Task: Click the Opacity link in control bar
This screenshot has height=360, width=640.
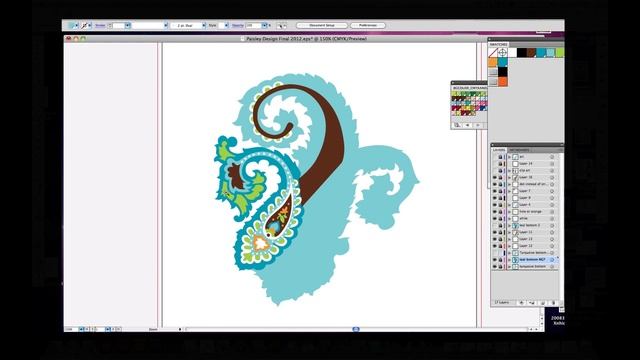Action: click(238, 25)
